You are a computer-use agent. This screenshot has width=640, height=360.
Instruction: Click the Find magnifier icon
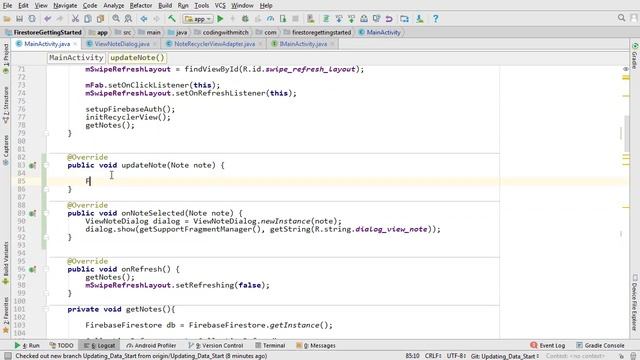[116, 19]
